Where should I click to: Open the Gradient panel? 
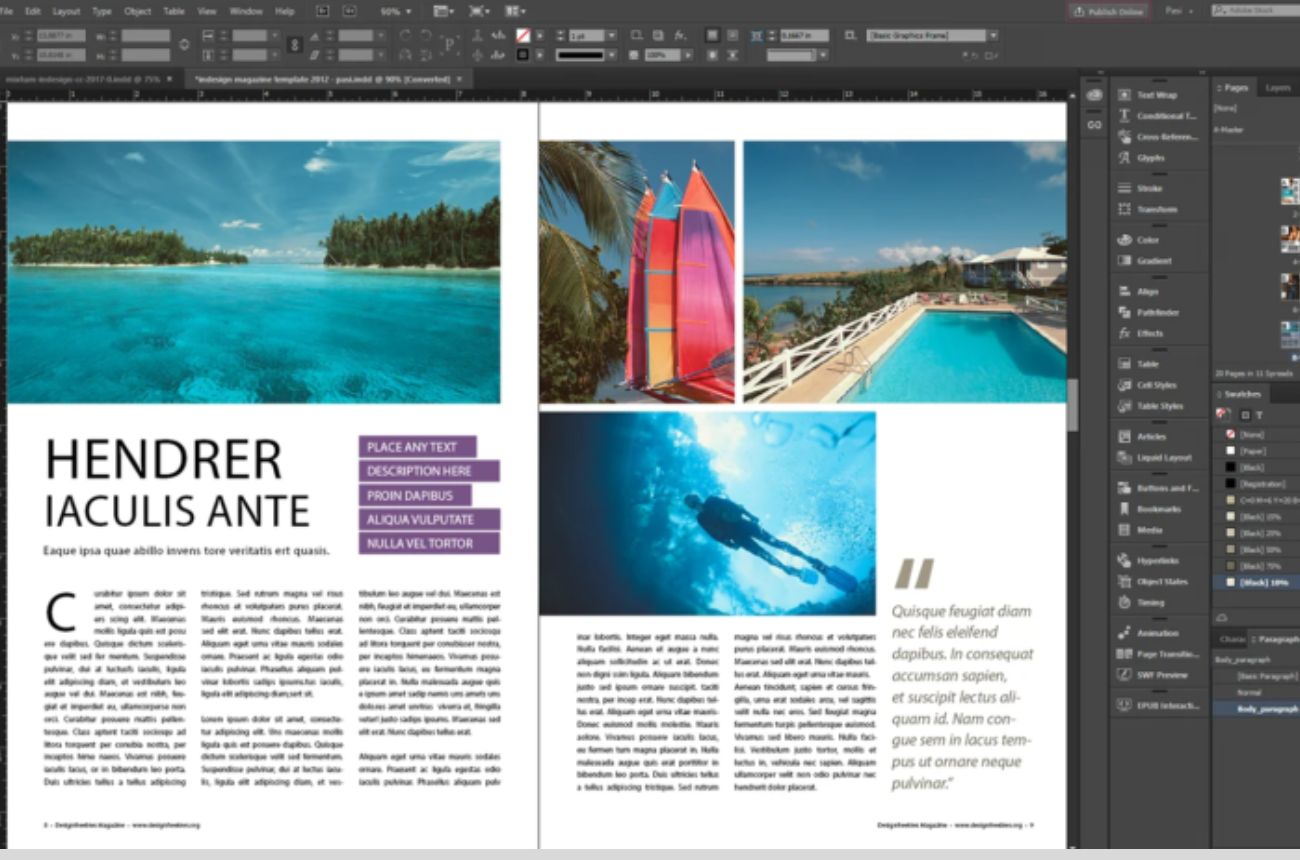(1153, 261)
